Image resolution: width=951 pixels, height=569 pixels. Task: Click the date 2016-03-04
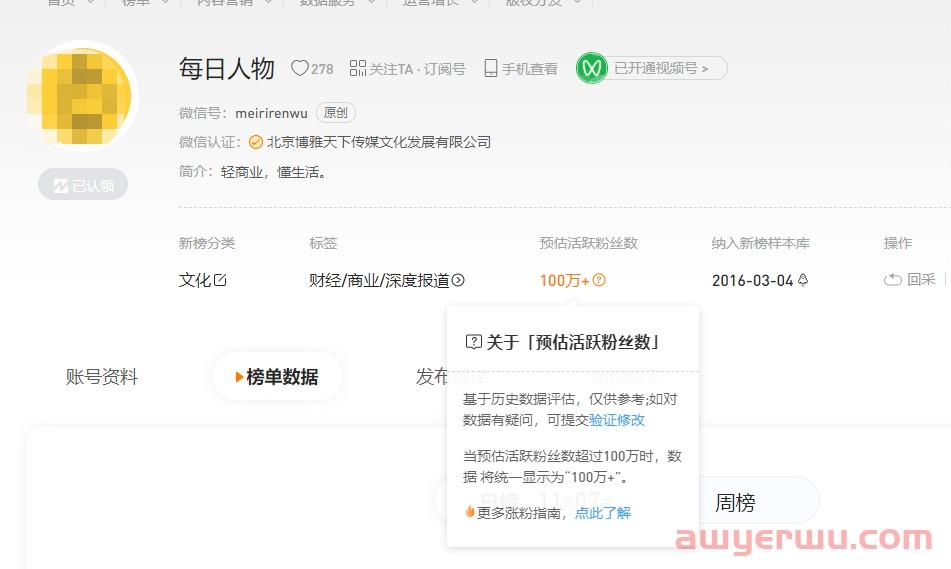coord(752,280)
